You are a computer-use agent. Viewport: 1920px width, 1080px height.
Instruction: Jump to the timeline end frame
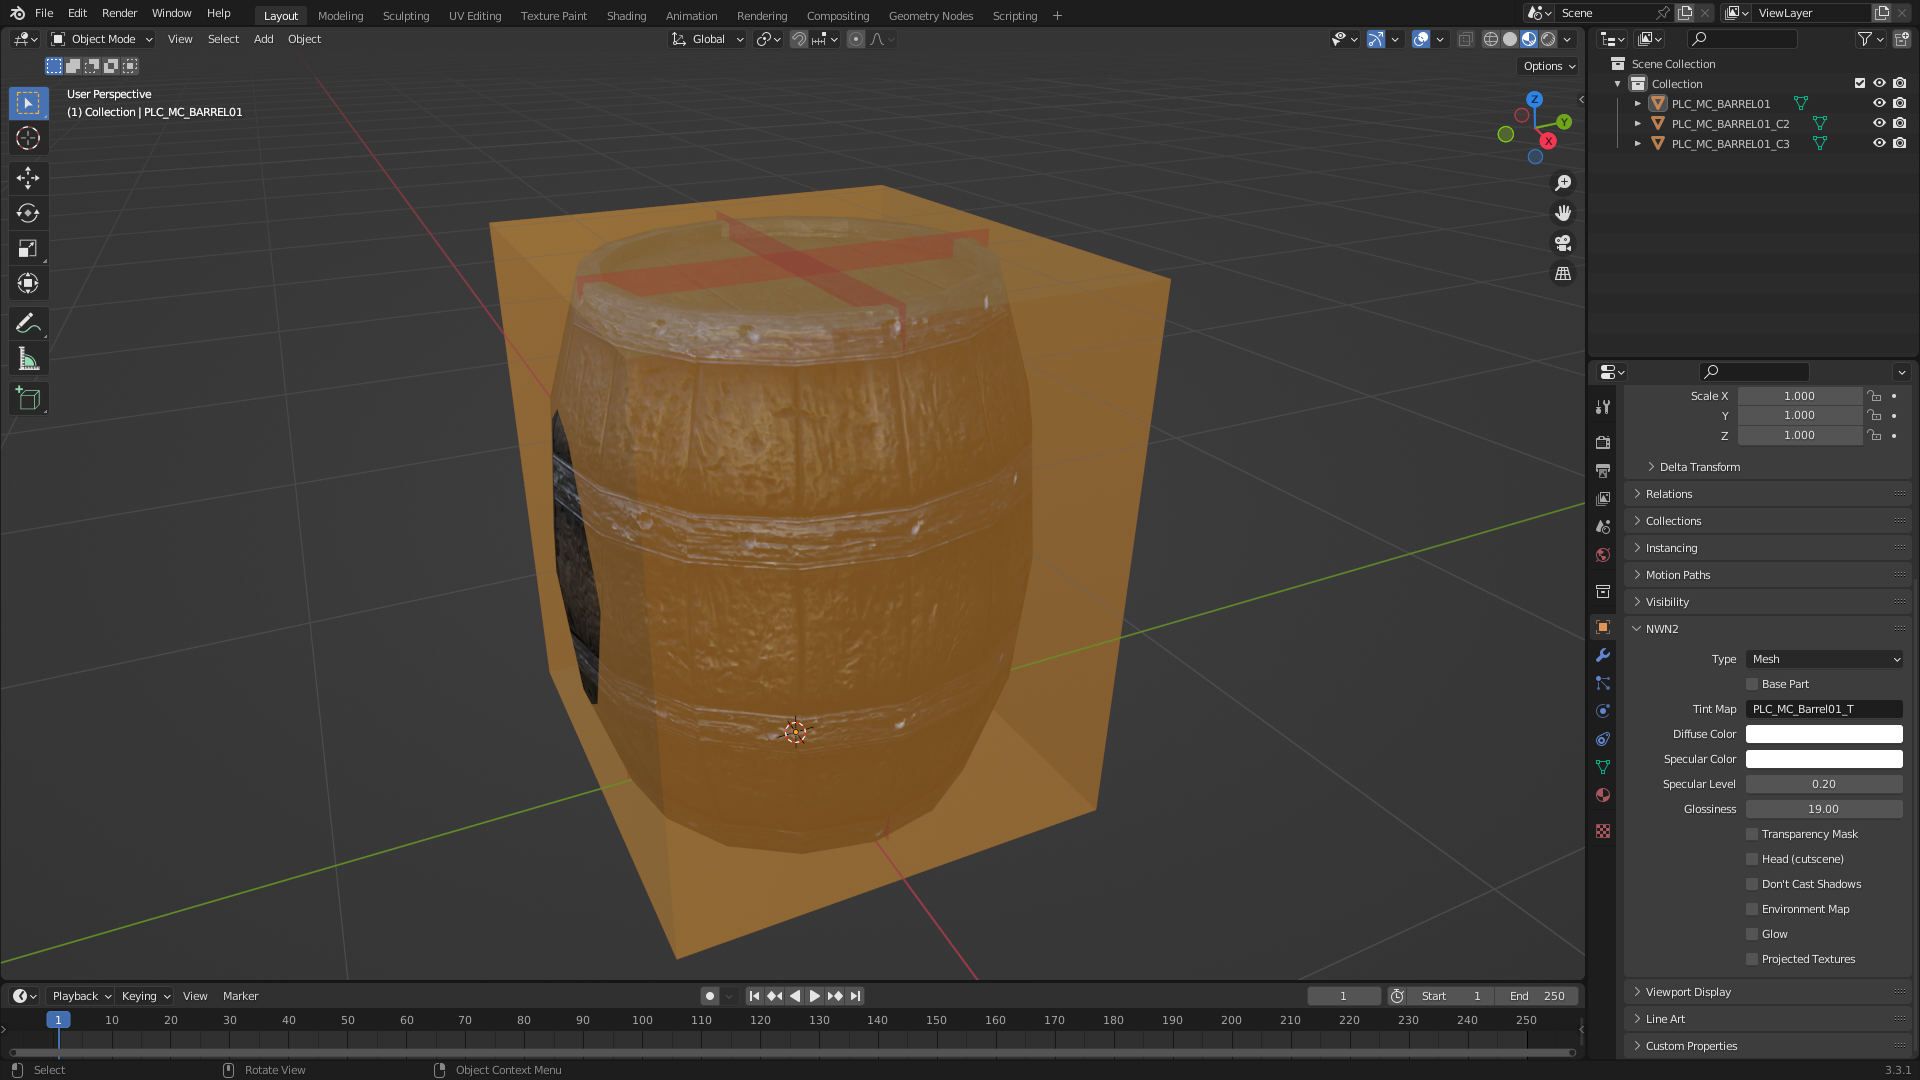coord(855,996)
